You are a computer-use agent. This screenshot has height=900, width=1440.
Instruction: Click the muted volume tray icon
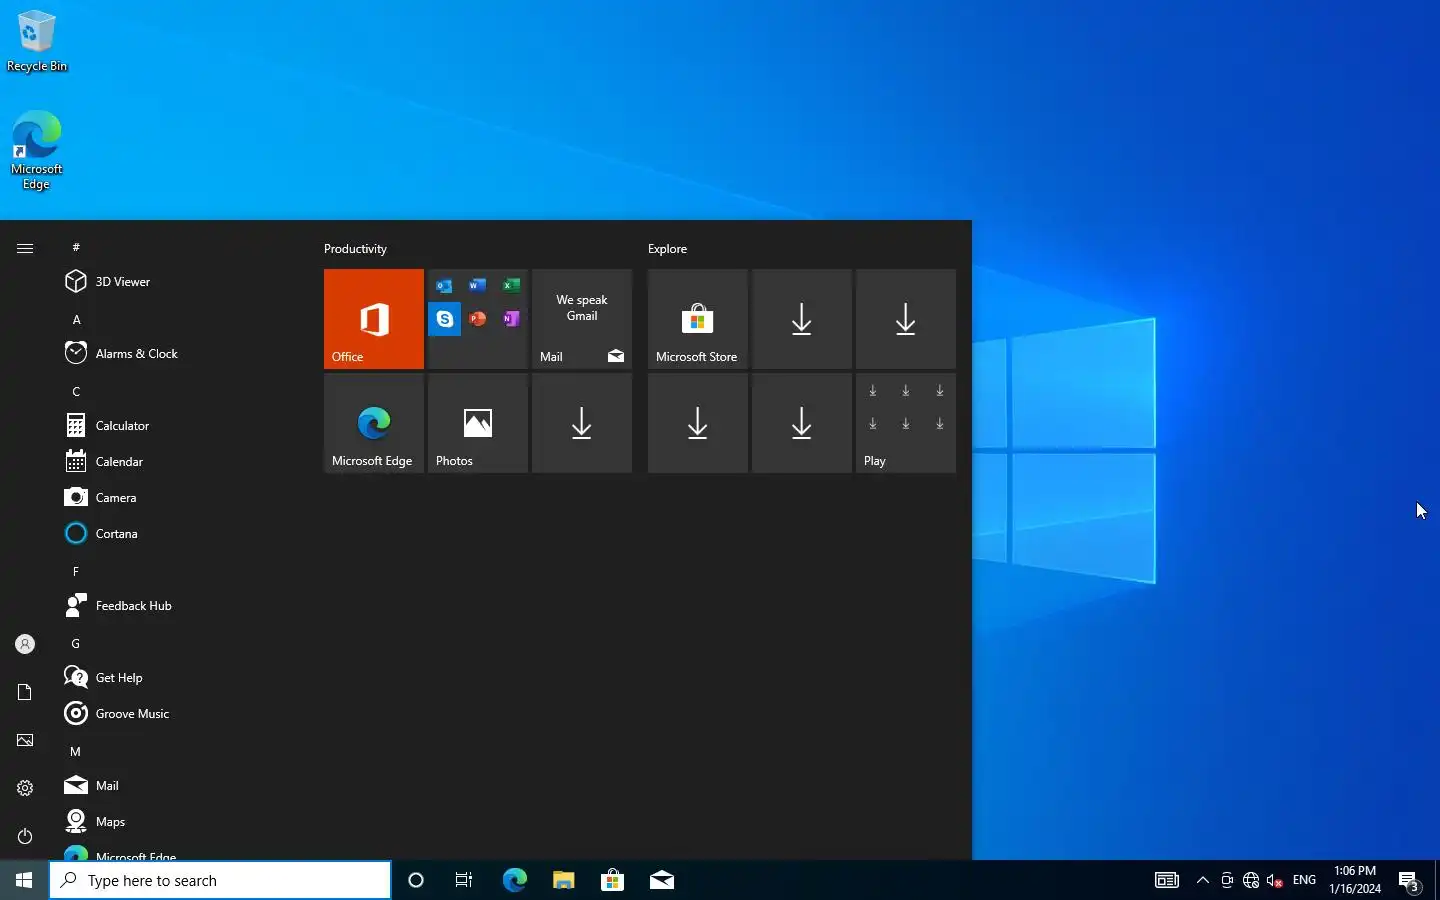click(x=1275, y=880)
